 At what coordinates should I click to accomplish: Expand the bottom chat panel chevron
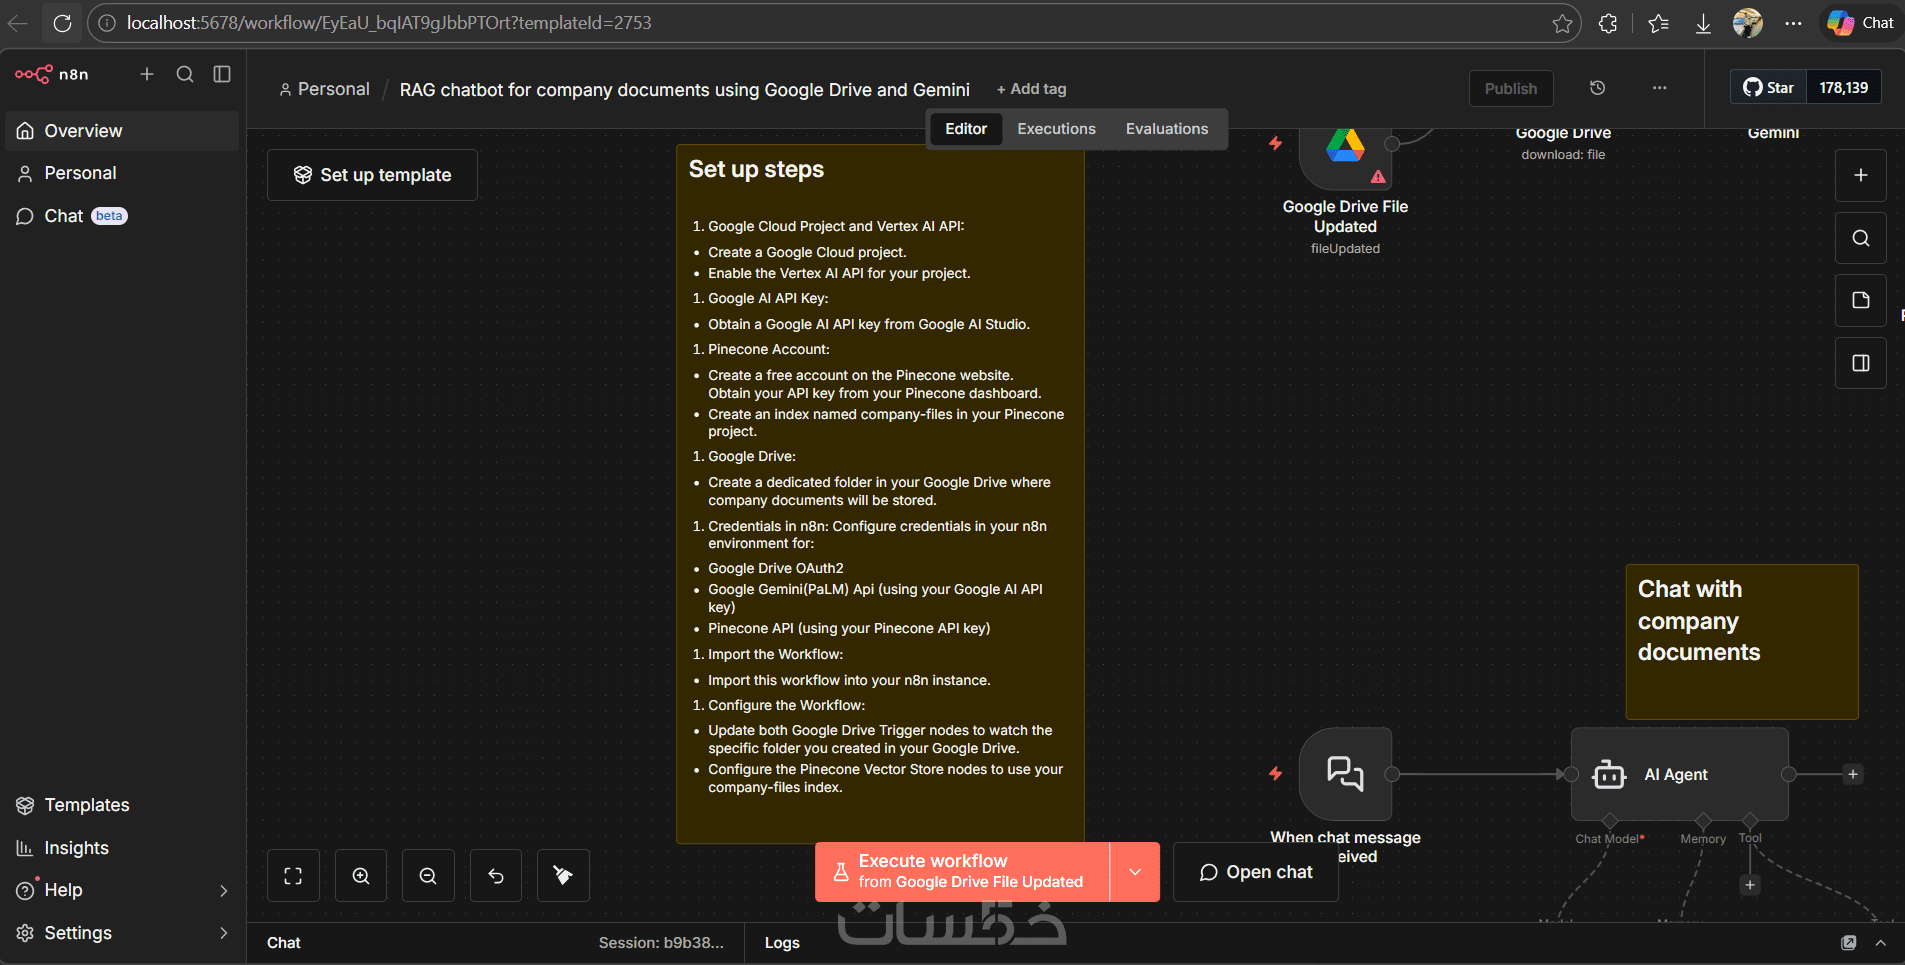[x=1881, y=943]
